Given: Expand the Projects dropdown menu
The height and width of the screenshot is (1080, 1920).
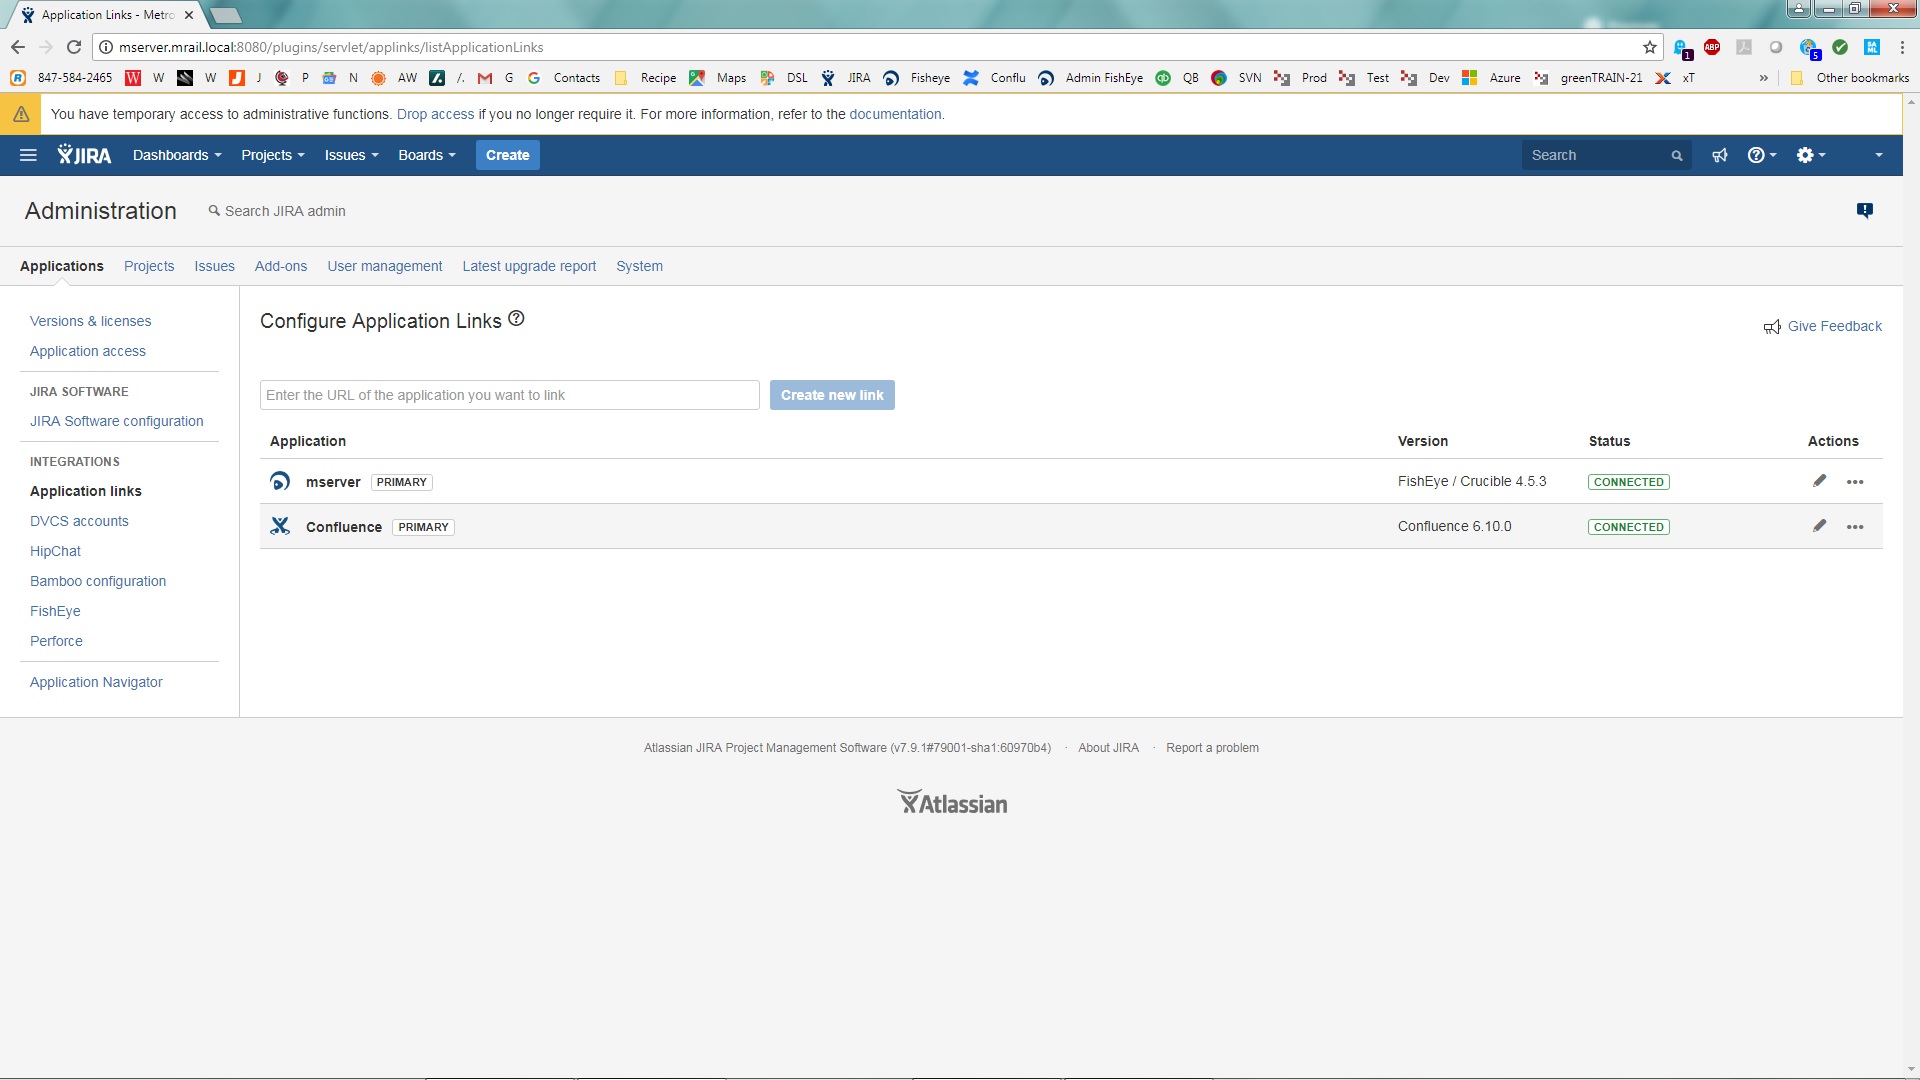Looking at the screenshot, I should point(272,155).
